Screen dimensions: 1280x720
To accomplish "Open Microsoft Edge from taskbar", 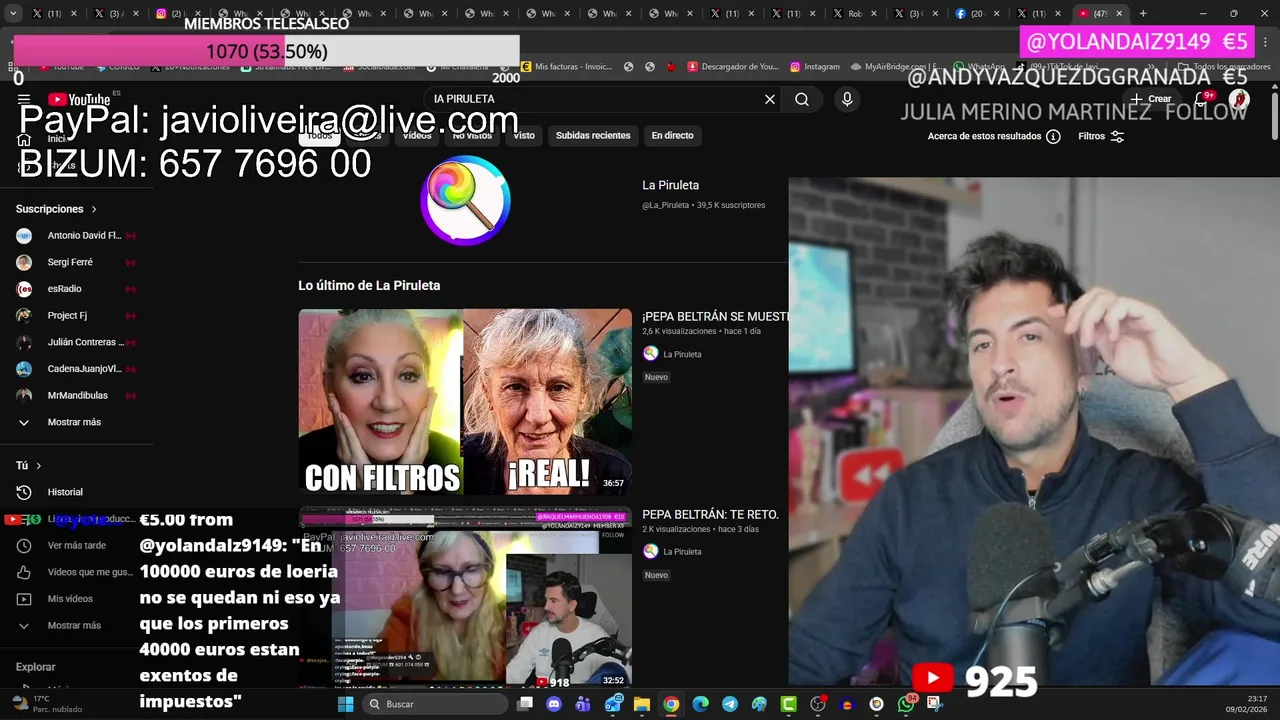I will 700,704.
